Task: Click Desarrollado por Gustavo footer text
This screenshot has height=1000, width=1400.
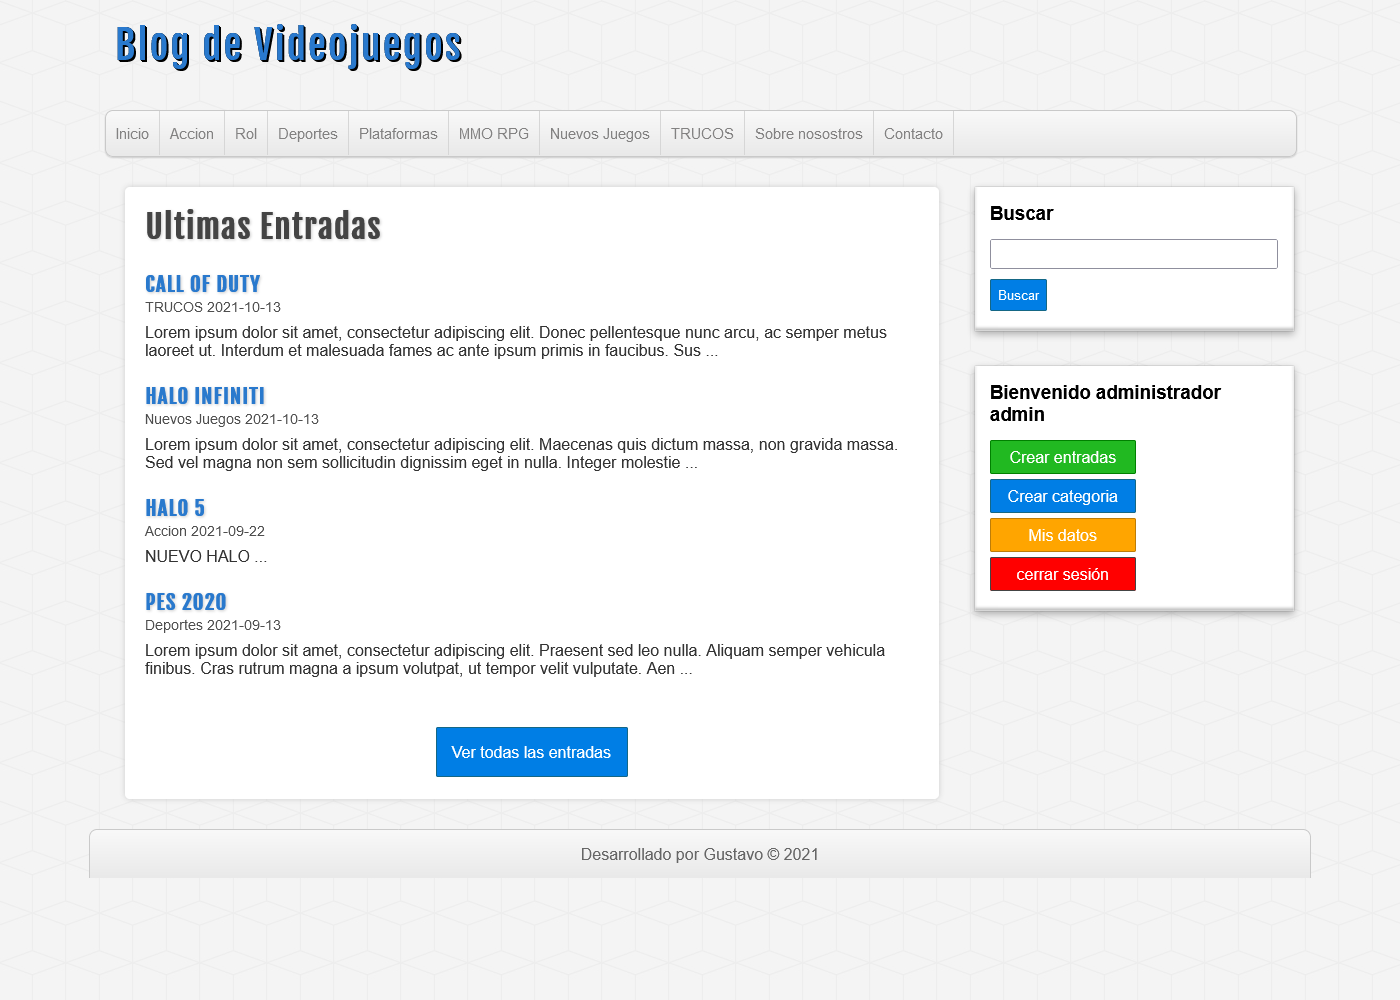Action: tap(700, 854)
